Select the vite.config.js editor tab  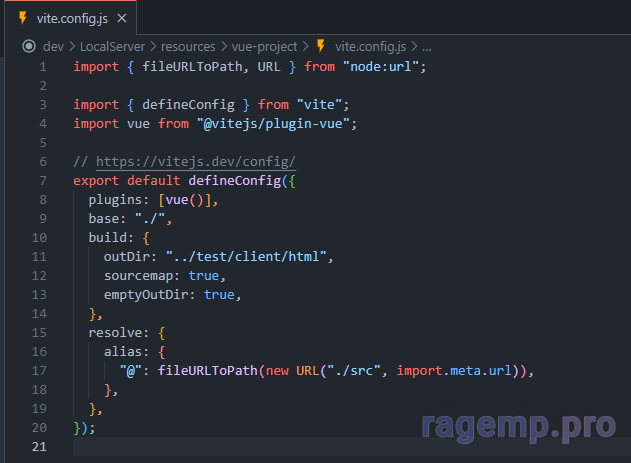click(70, 18)
